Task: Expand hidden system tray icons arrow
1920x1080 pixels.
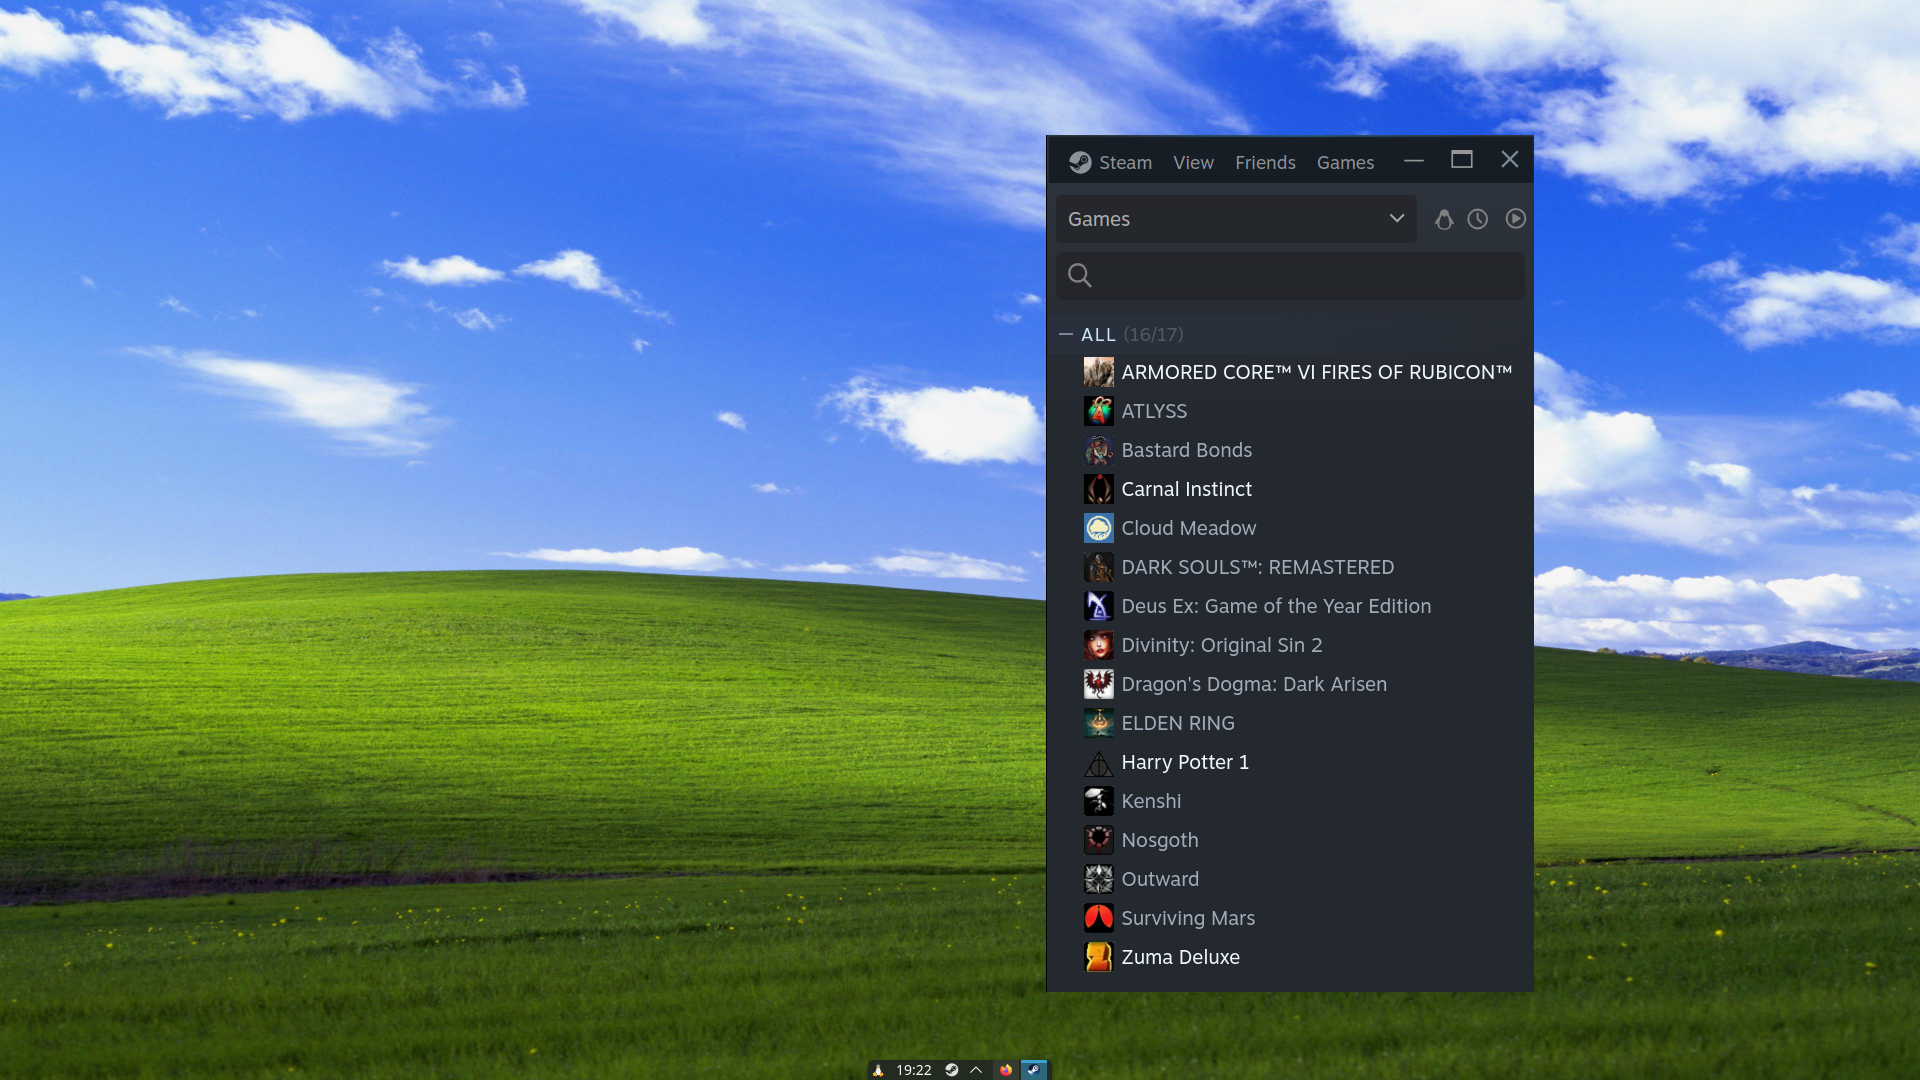Action: click(976, 1070)
